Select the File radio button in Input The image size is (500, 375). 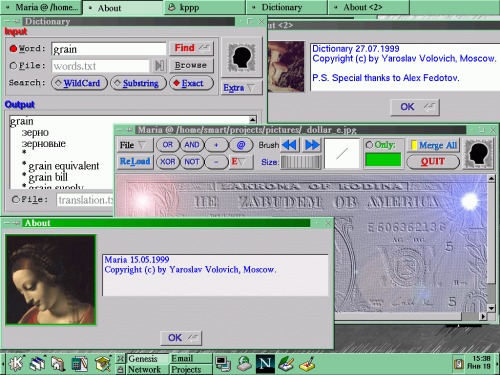(x=13, y=66)
